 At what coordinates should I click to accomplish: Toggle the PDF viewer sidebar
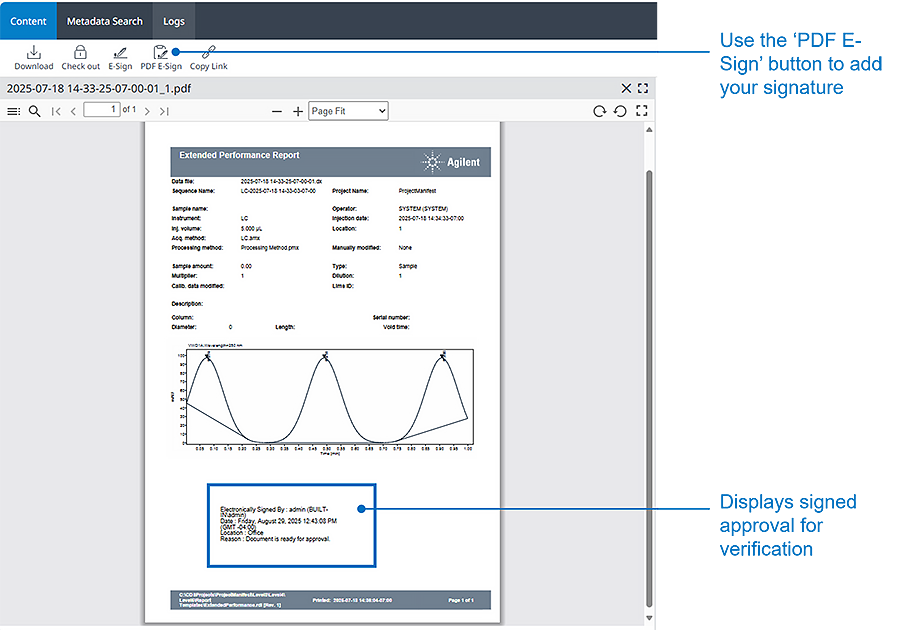13,111
